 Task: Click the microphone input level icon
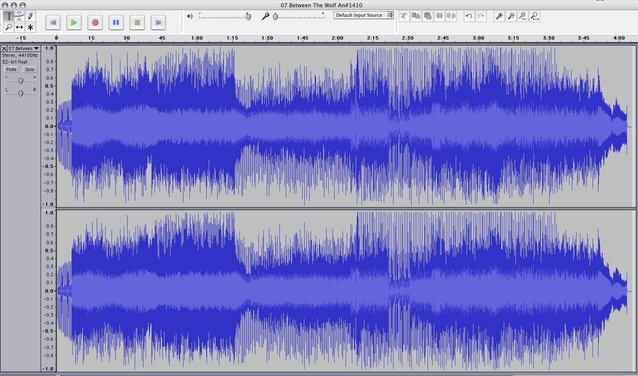[x=265, y=16]
